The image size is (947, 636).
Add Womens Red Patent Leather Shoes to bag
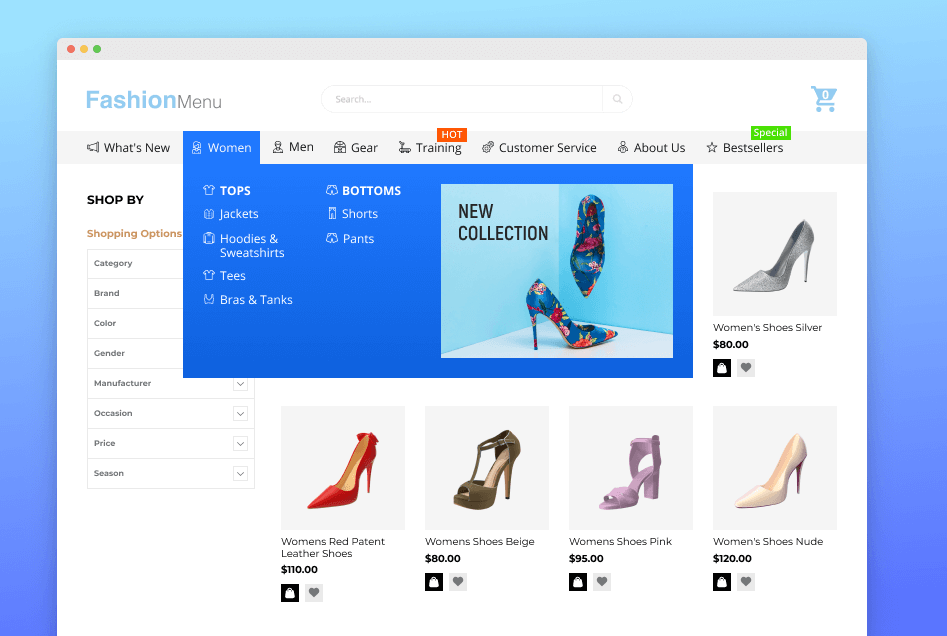point(290,593)
